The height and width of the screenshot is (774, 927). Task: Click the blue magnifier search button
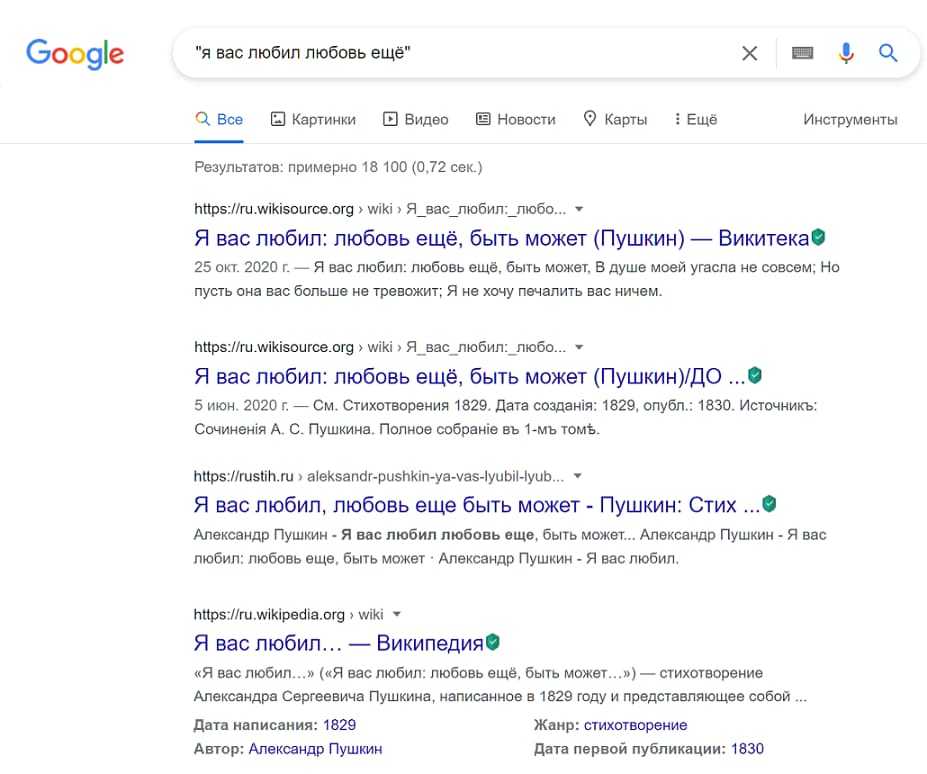(888, 53)
